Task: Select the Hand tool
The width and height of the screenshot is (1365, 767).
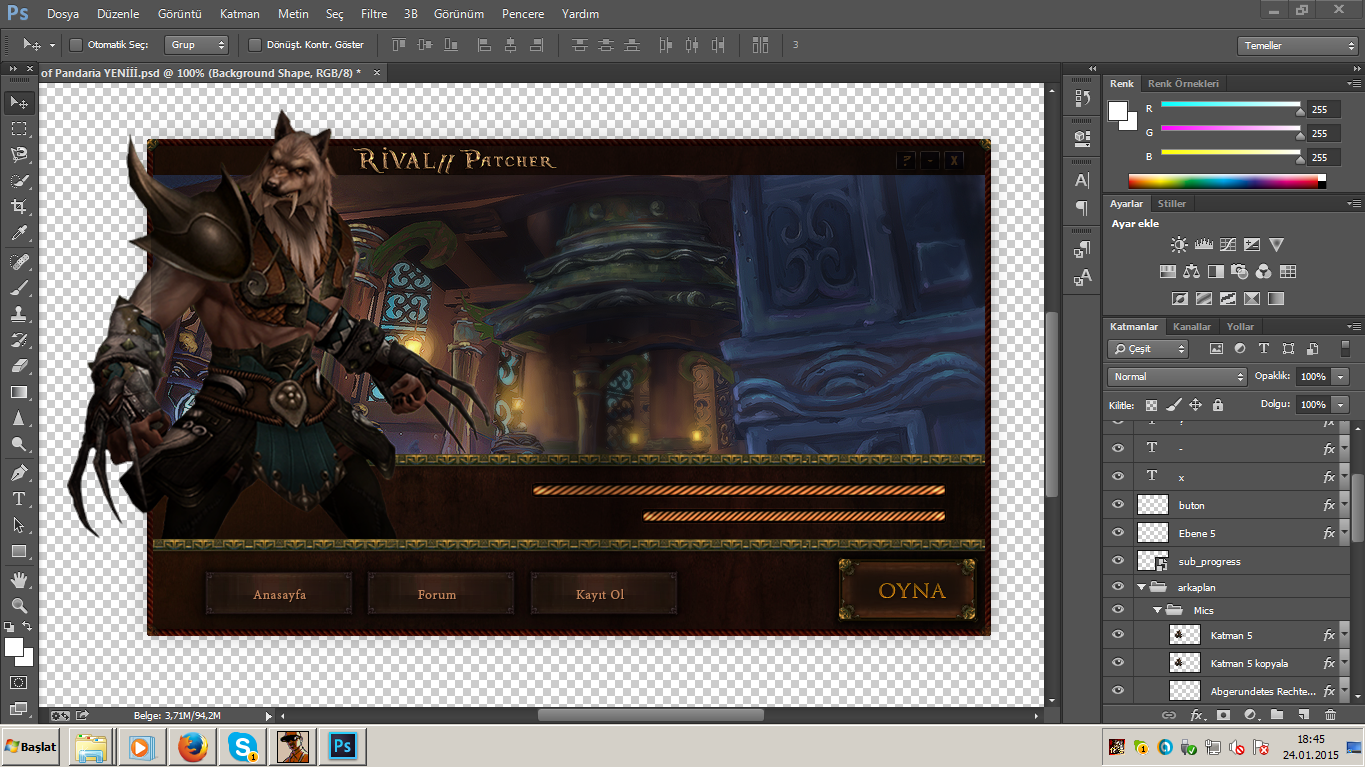Action: [19, 579]
